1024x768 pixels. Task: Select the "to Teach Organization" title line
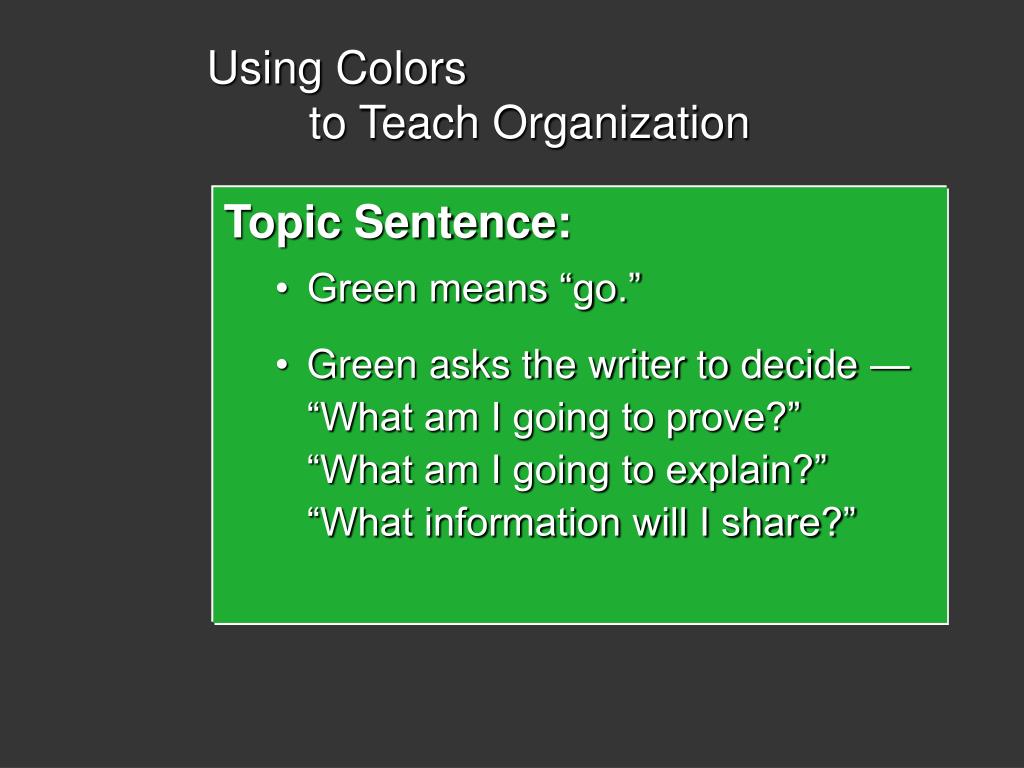tap(529, 123)
